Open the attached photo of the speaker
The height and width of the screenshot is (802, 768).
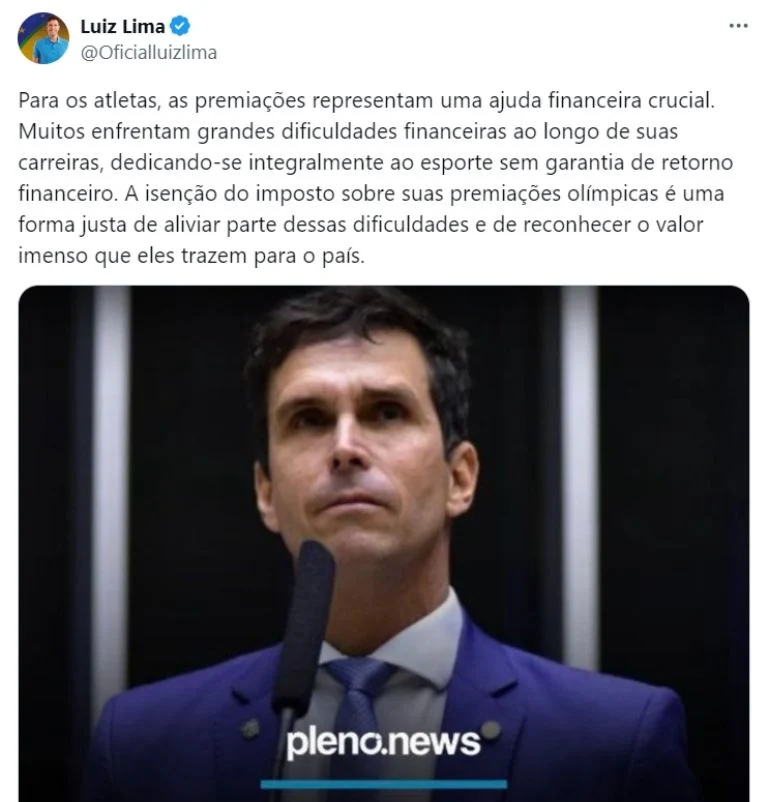pos(383,544)
